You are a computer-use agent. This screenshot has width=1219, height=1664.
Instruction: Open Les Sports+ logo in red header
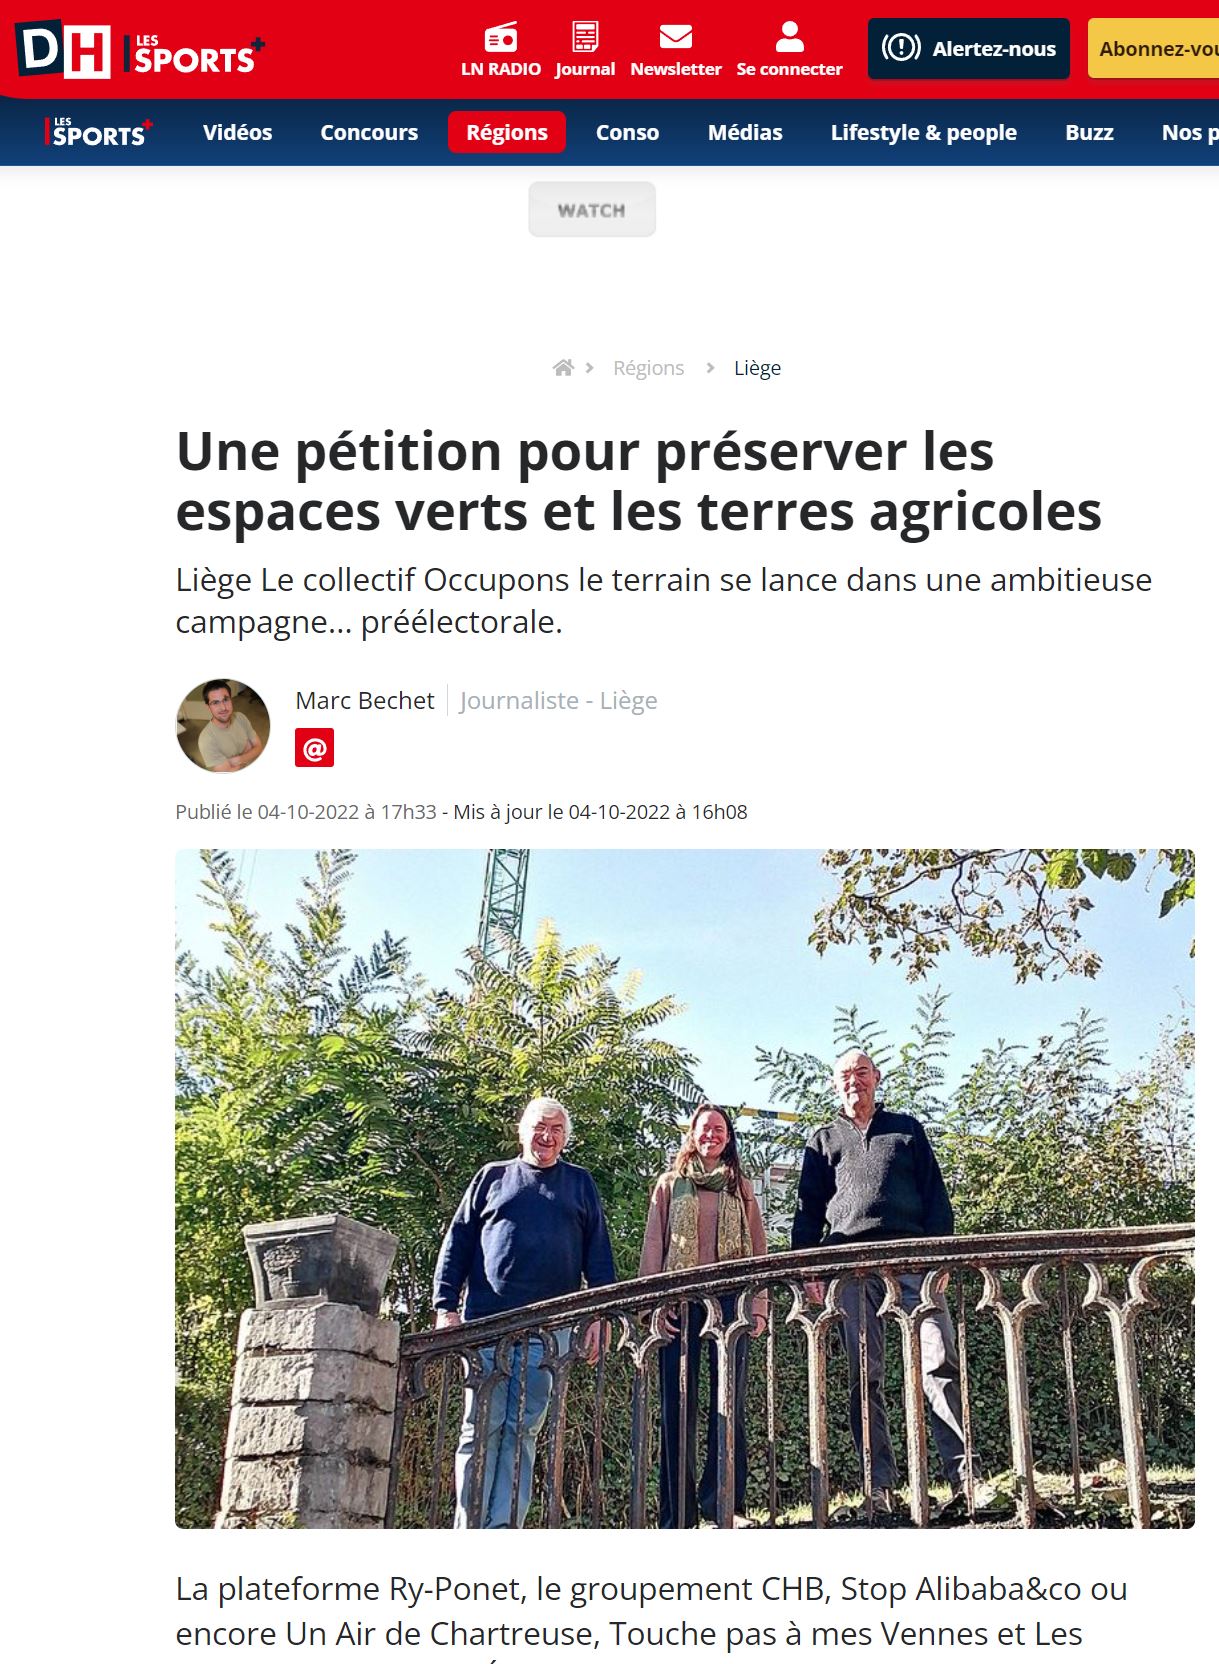tap(194, 54)
